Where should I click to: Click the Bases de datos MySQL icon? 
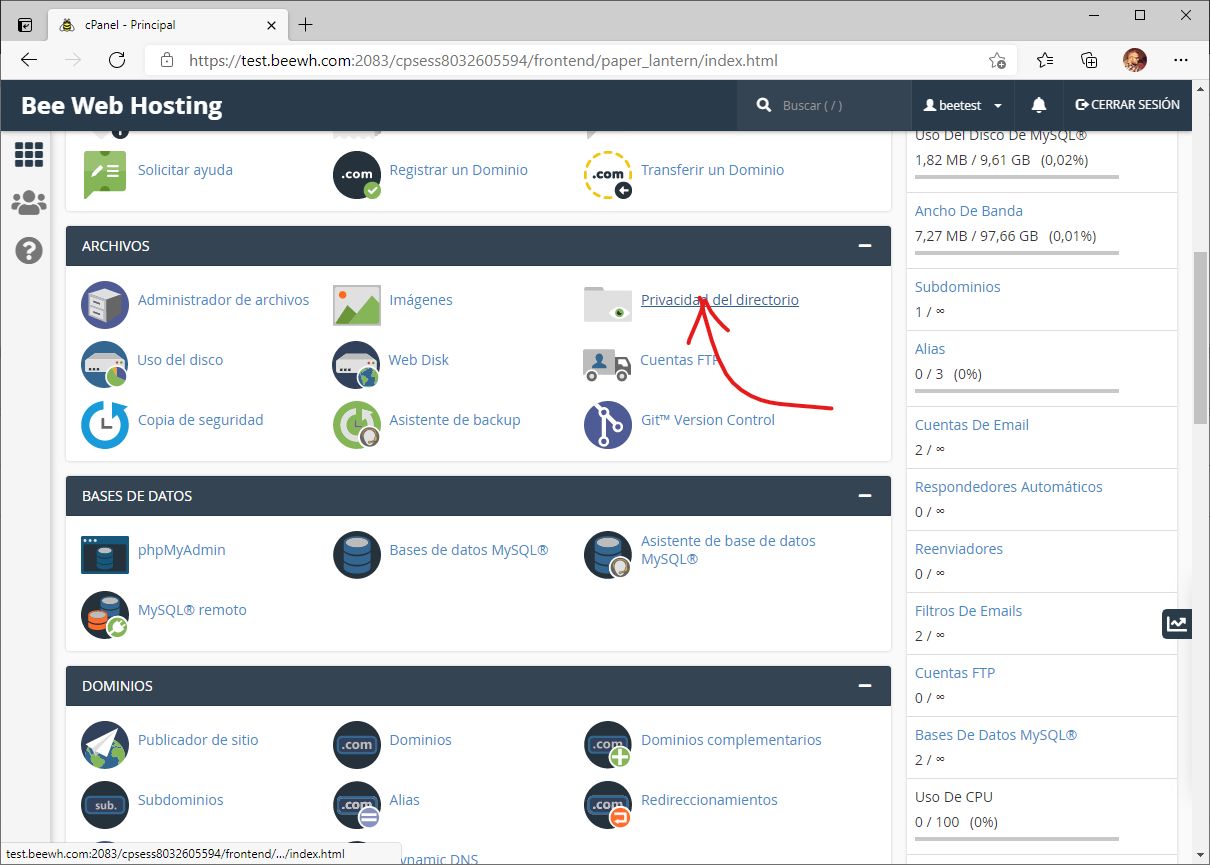[x=357, y=555]
